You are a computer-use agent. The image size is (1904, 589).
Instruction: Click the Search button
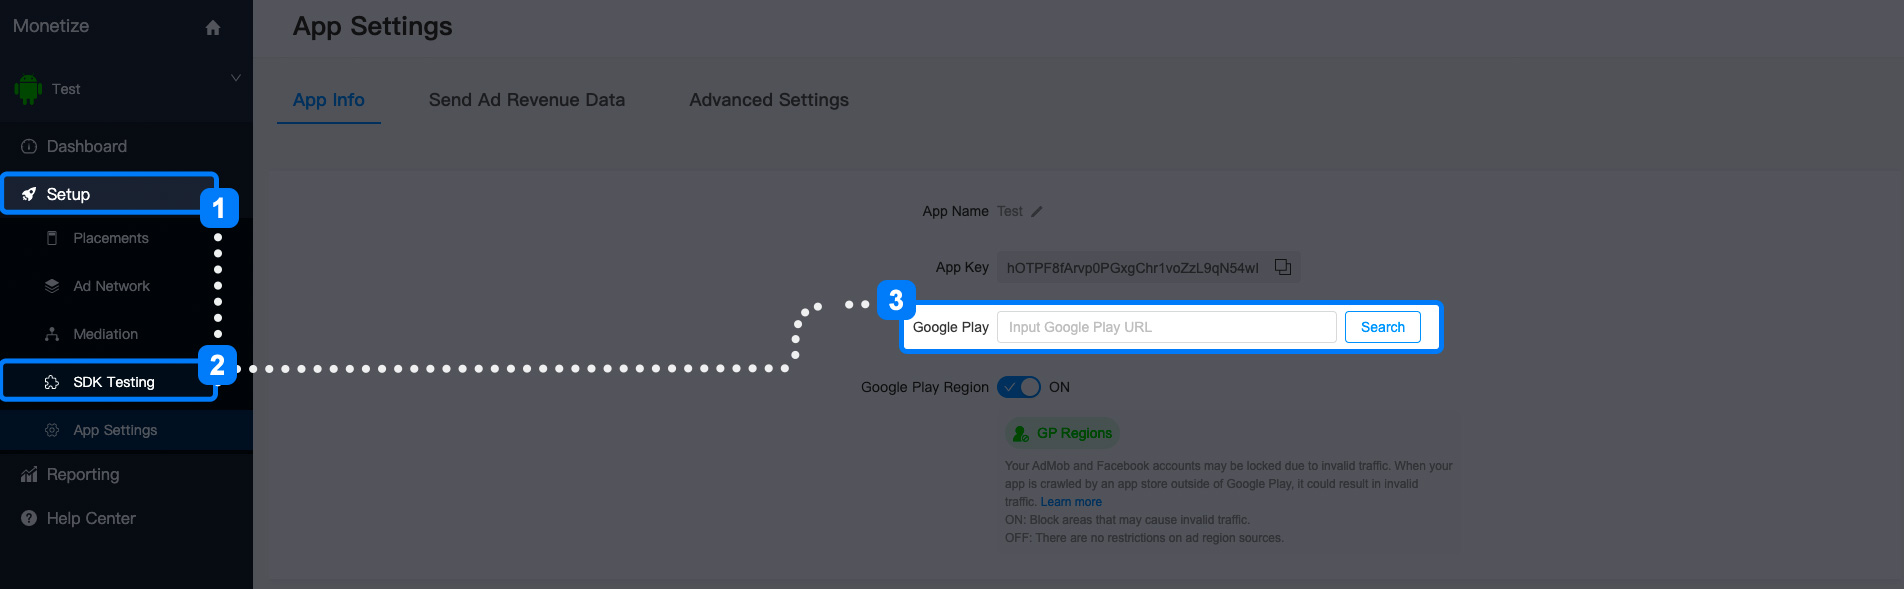click(x=1383, y=327)
